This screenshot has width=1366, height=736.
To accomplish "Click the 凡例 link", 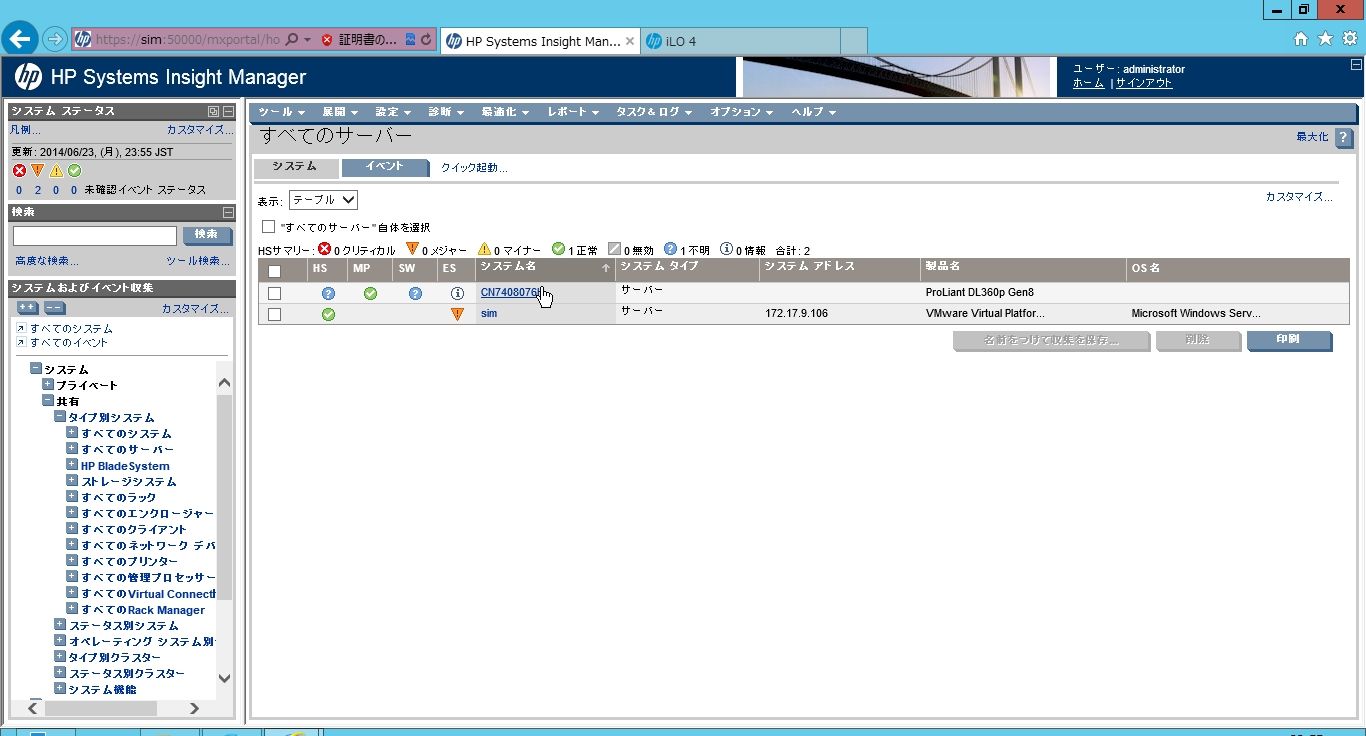I will 25,130.
